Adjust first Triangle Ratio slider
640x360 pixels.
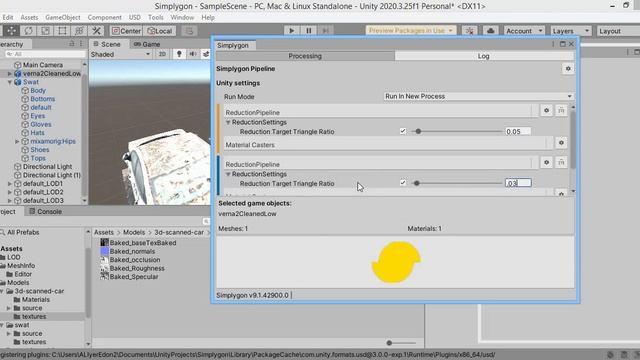click(456, 131)
